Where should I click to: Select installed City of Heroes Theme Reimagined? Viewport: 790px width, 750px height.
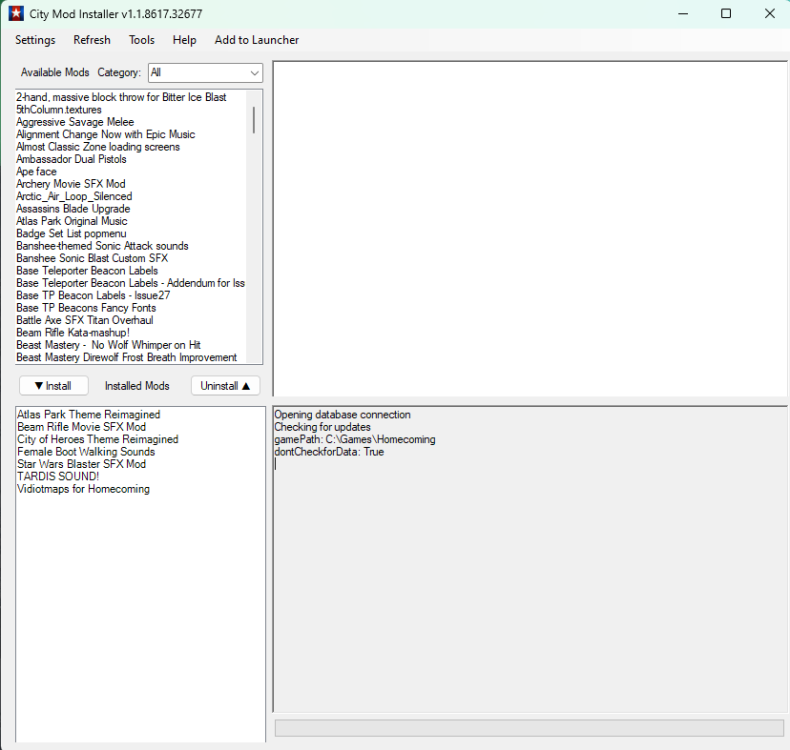coord(98,439)
